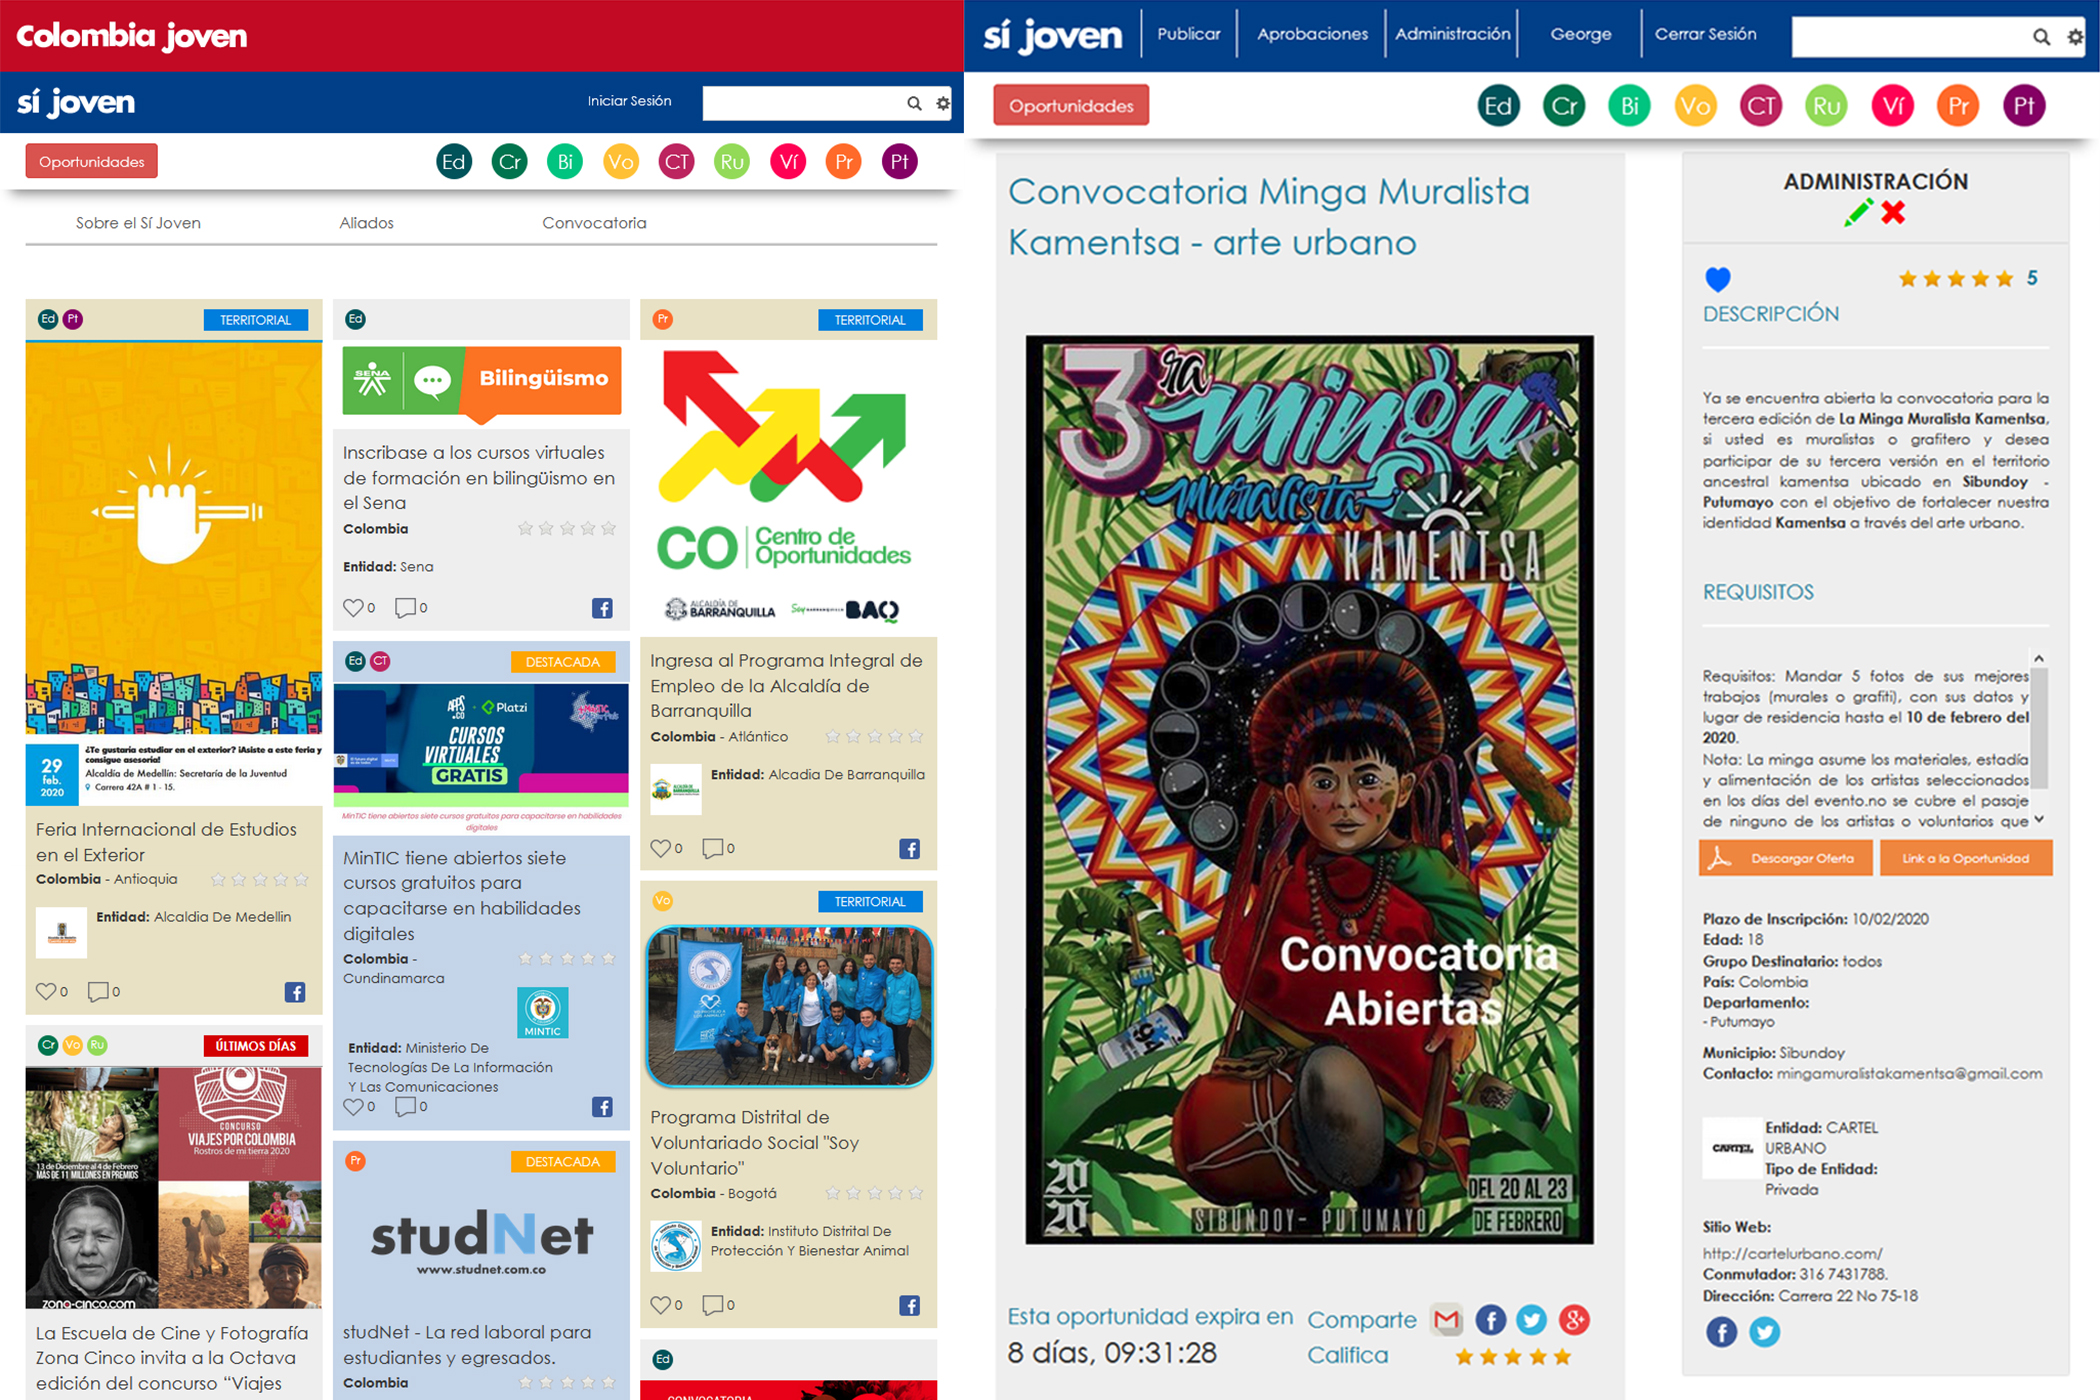Viewport: 2100px width, 1400px height.
Task: Like the Feria Internacional de Estudios card
Action: point(46,991)
